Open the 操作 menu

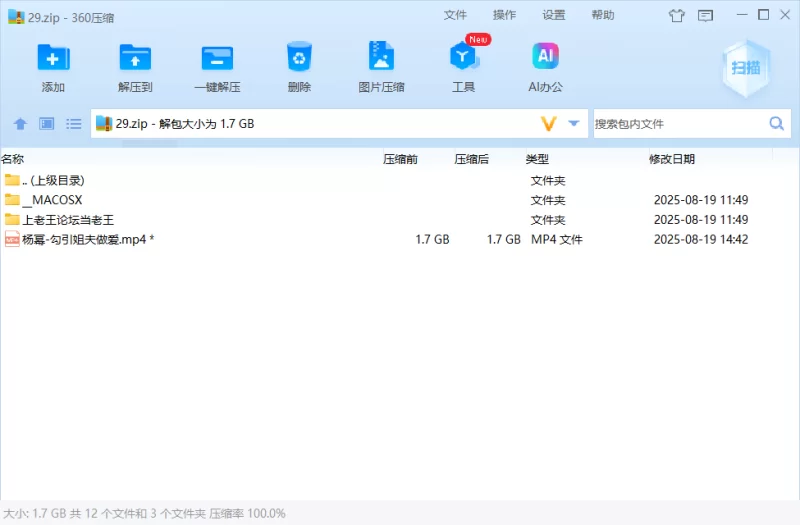(x=505, y=15)
